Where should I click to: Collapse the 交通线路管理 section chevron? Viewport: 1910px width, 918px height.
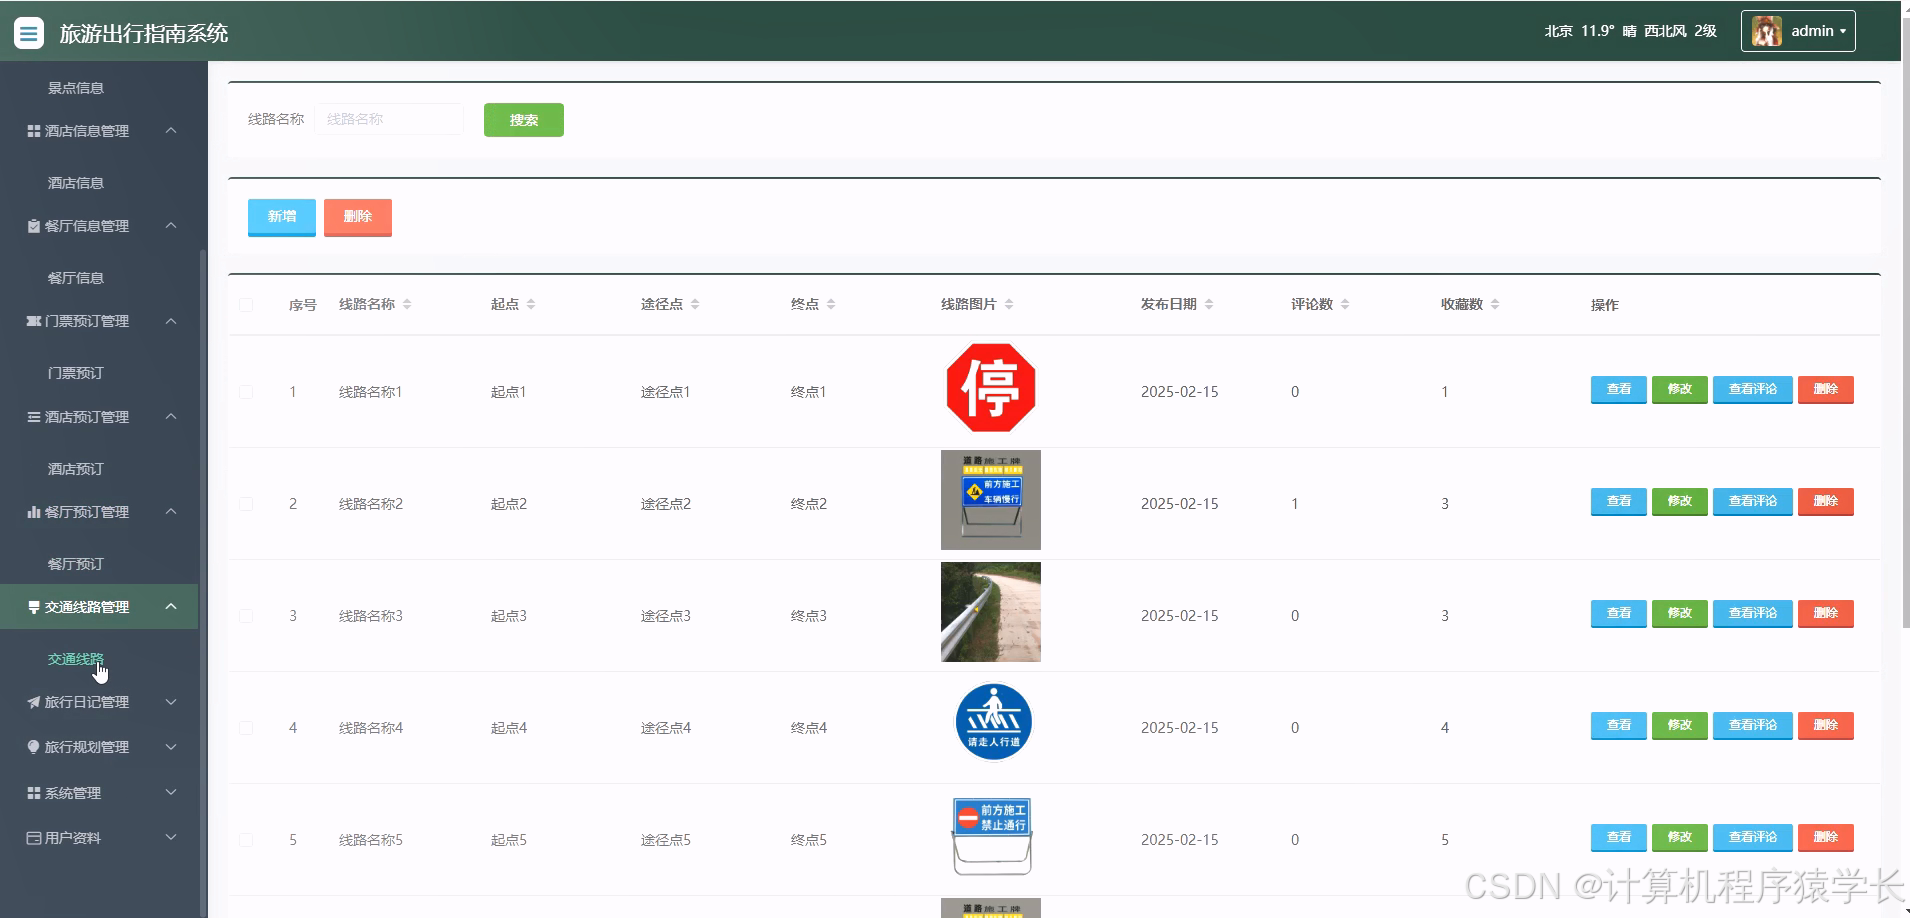171,607
